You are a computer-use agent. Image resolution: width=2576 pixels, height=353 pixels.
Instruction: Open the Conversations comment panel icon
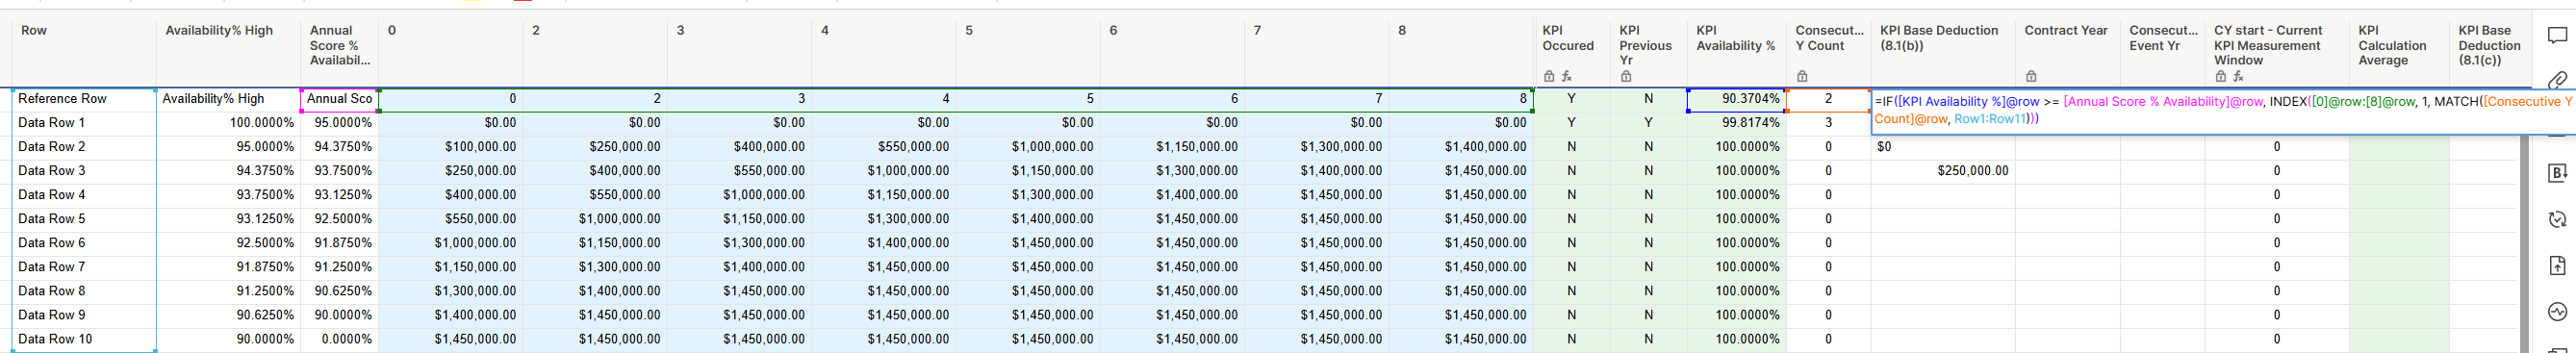(x=2556, y=36)
